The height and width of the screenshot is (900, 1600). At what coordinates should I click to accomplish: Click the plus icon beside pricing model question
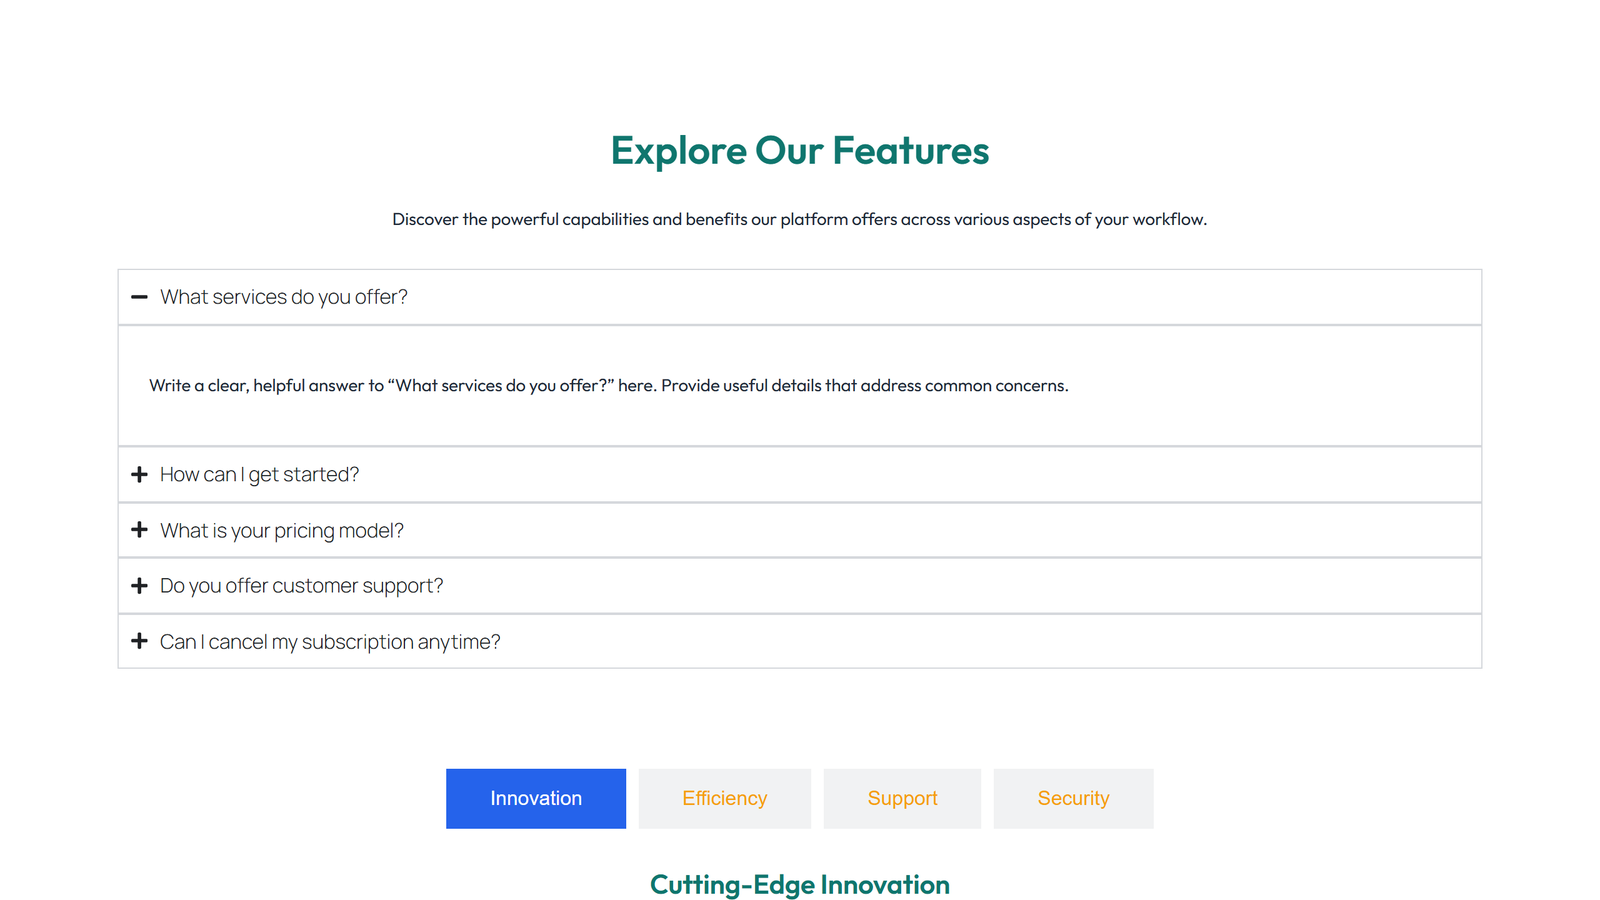click(139, 530)
